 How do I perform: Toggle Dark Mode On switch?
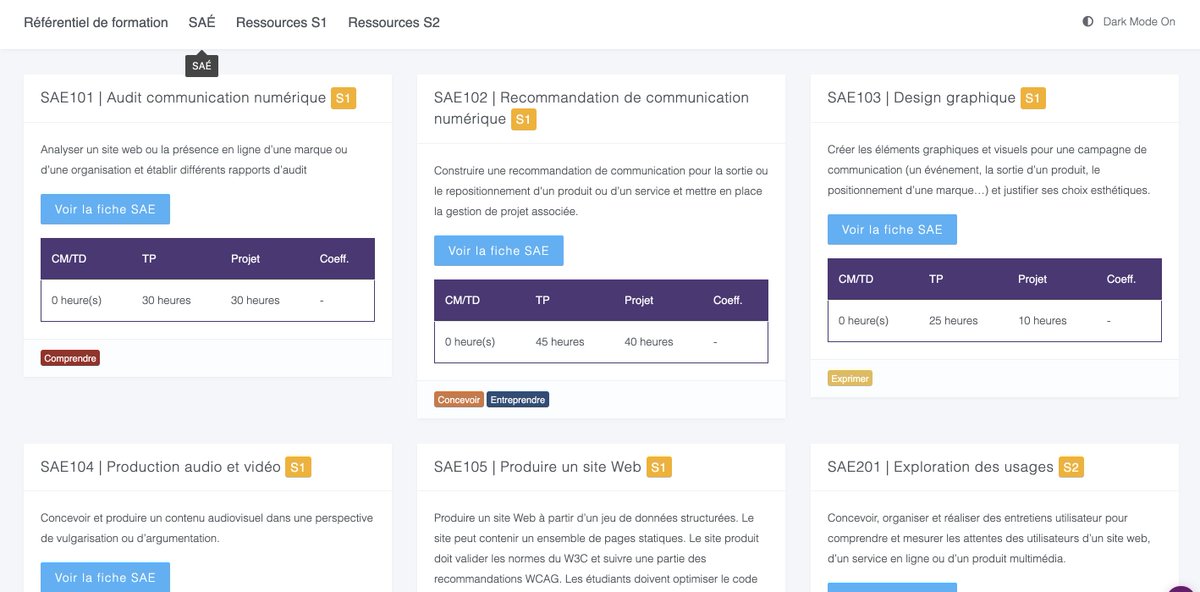[1129, 21]
